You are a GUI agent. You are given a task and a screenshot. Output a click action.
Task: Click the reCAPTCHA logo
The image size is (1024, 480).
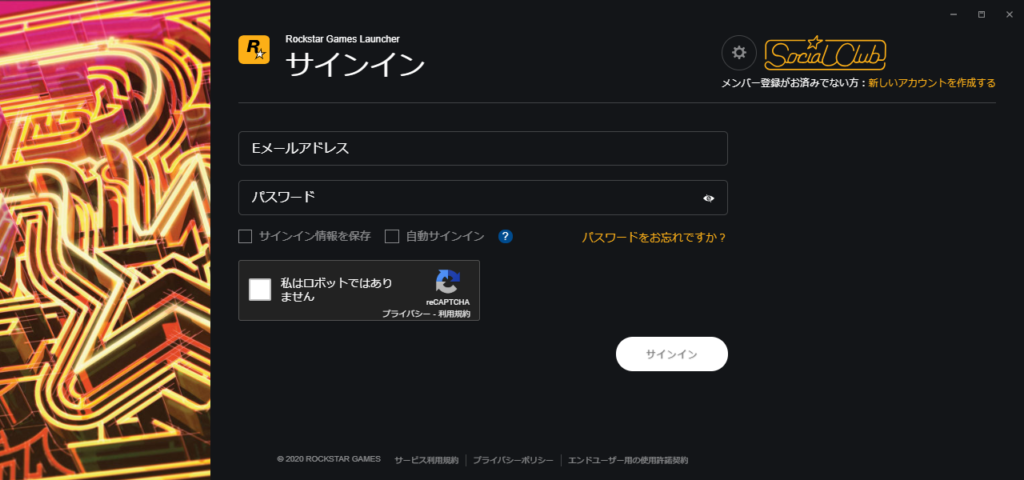pos(447,282)
